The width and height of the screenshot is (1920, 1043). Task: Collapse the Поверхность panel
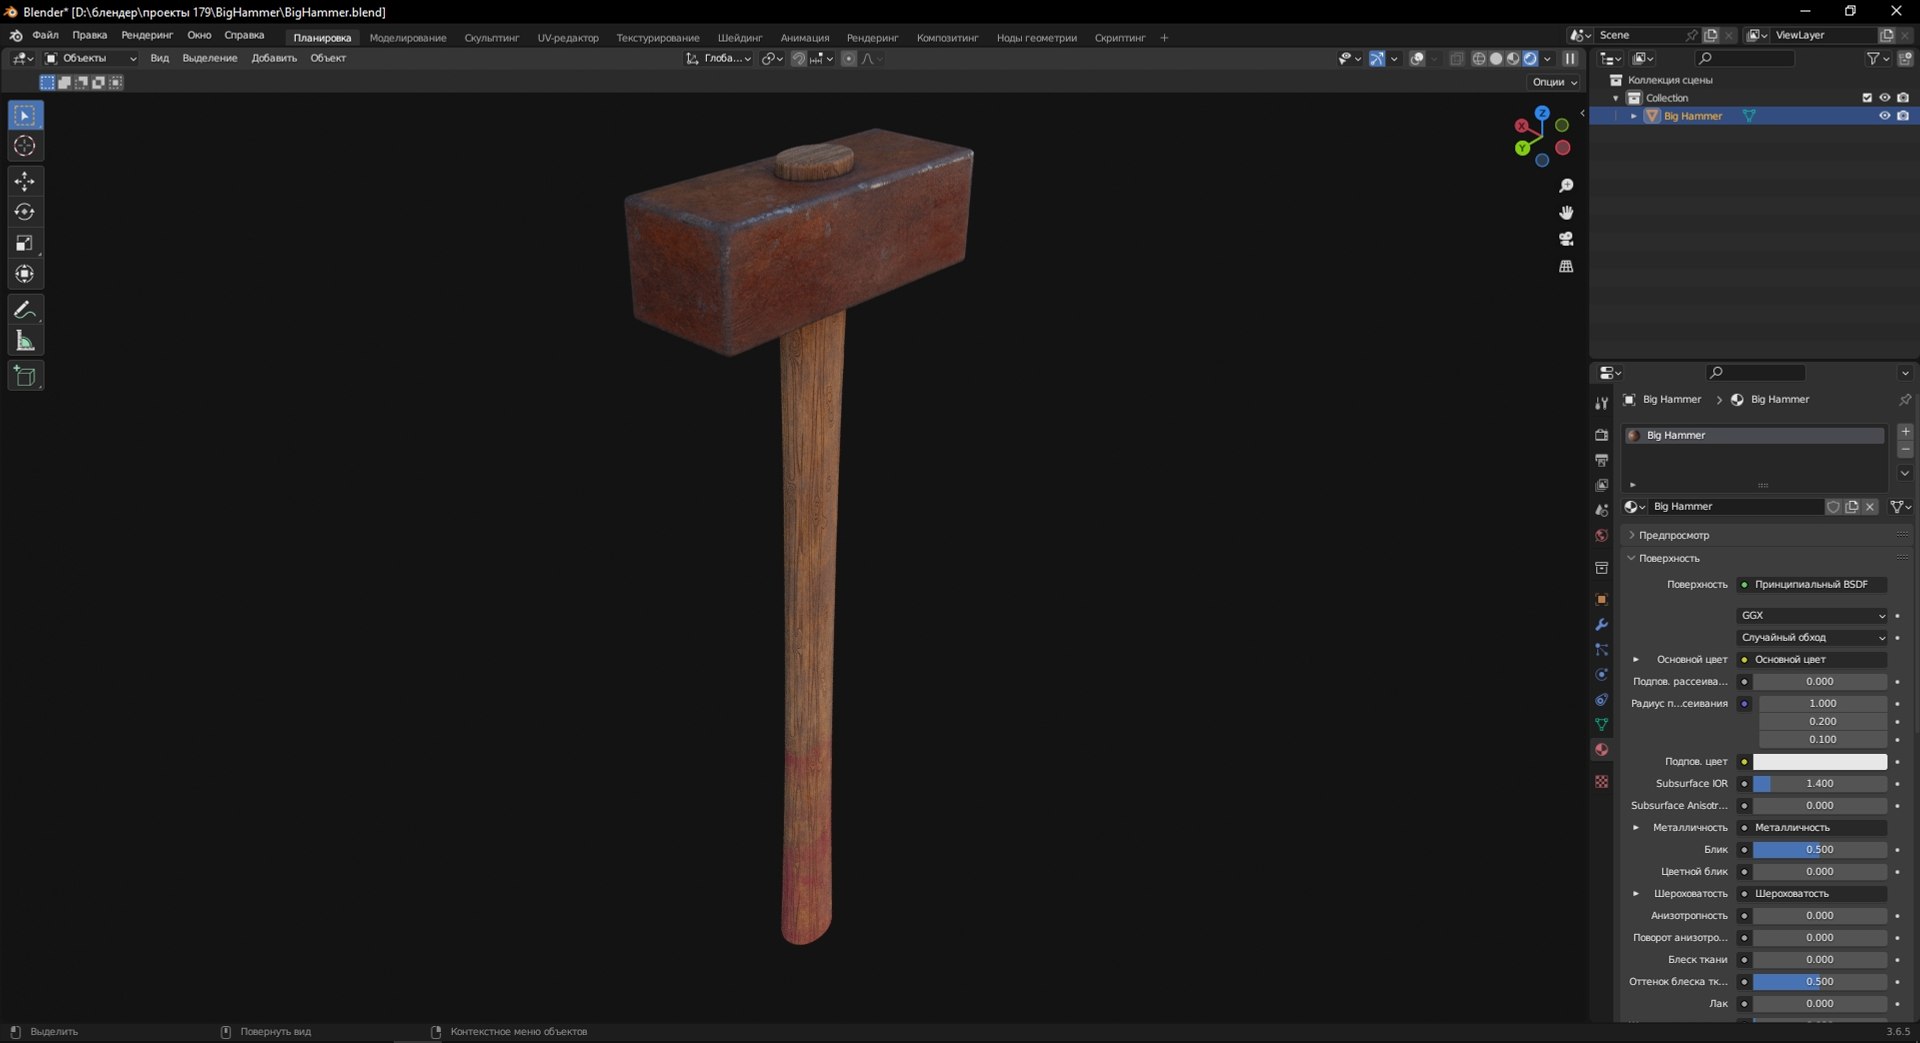pos(1668,558)
